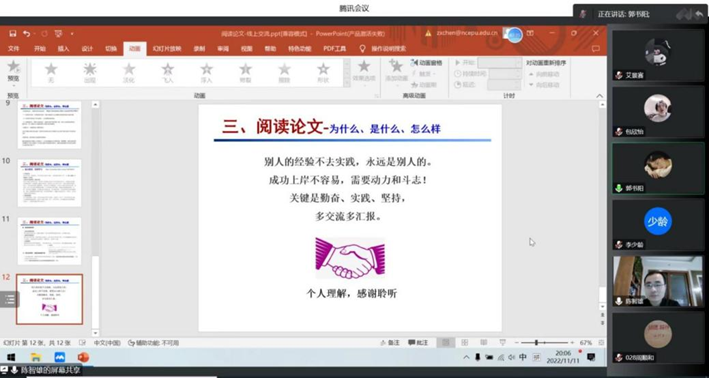Image resolution: width=709 pixels, height=378 pixels.
Task: Open the 文件 File menu tab
Action: (x=14, y=48)
